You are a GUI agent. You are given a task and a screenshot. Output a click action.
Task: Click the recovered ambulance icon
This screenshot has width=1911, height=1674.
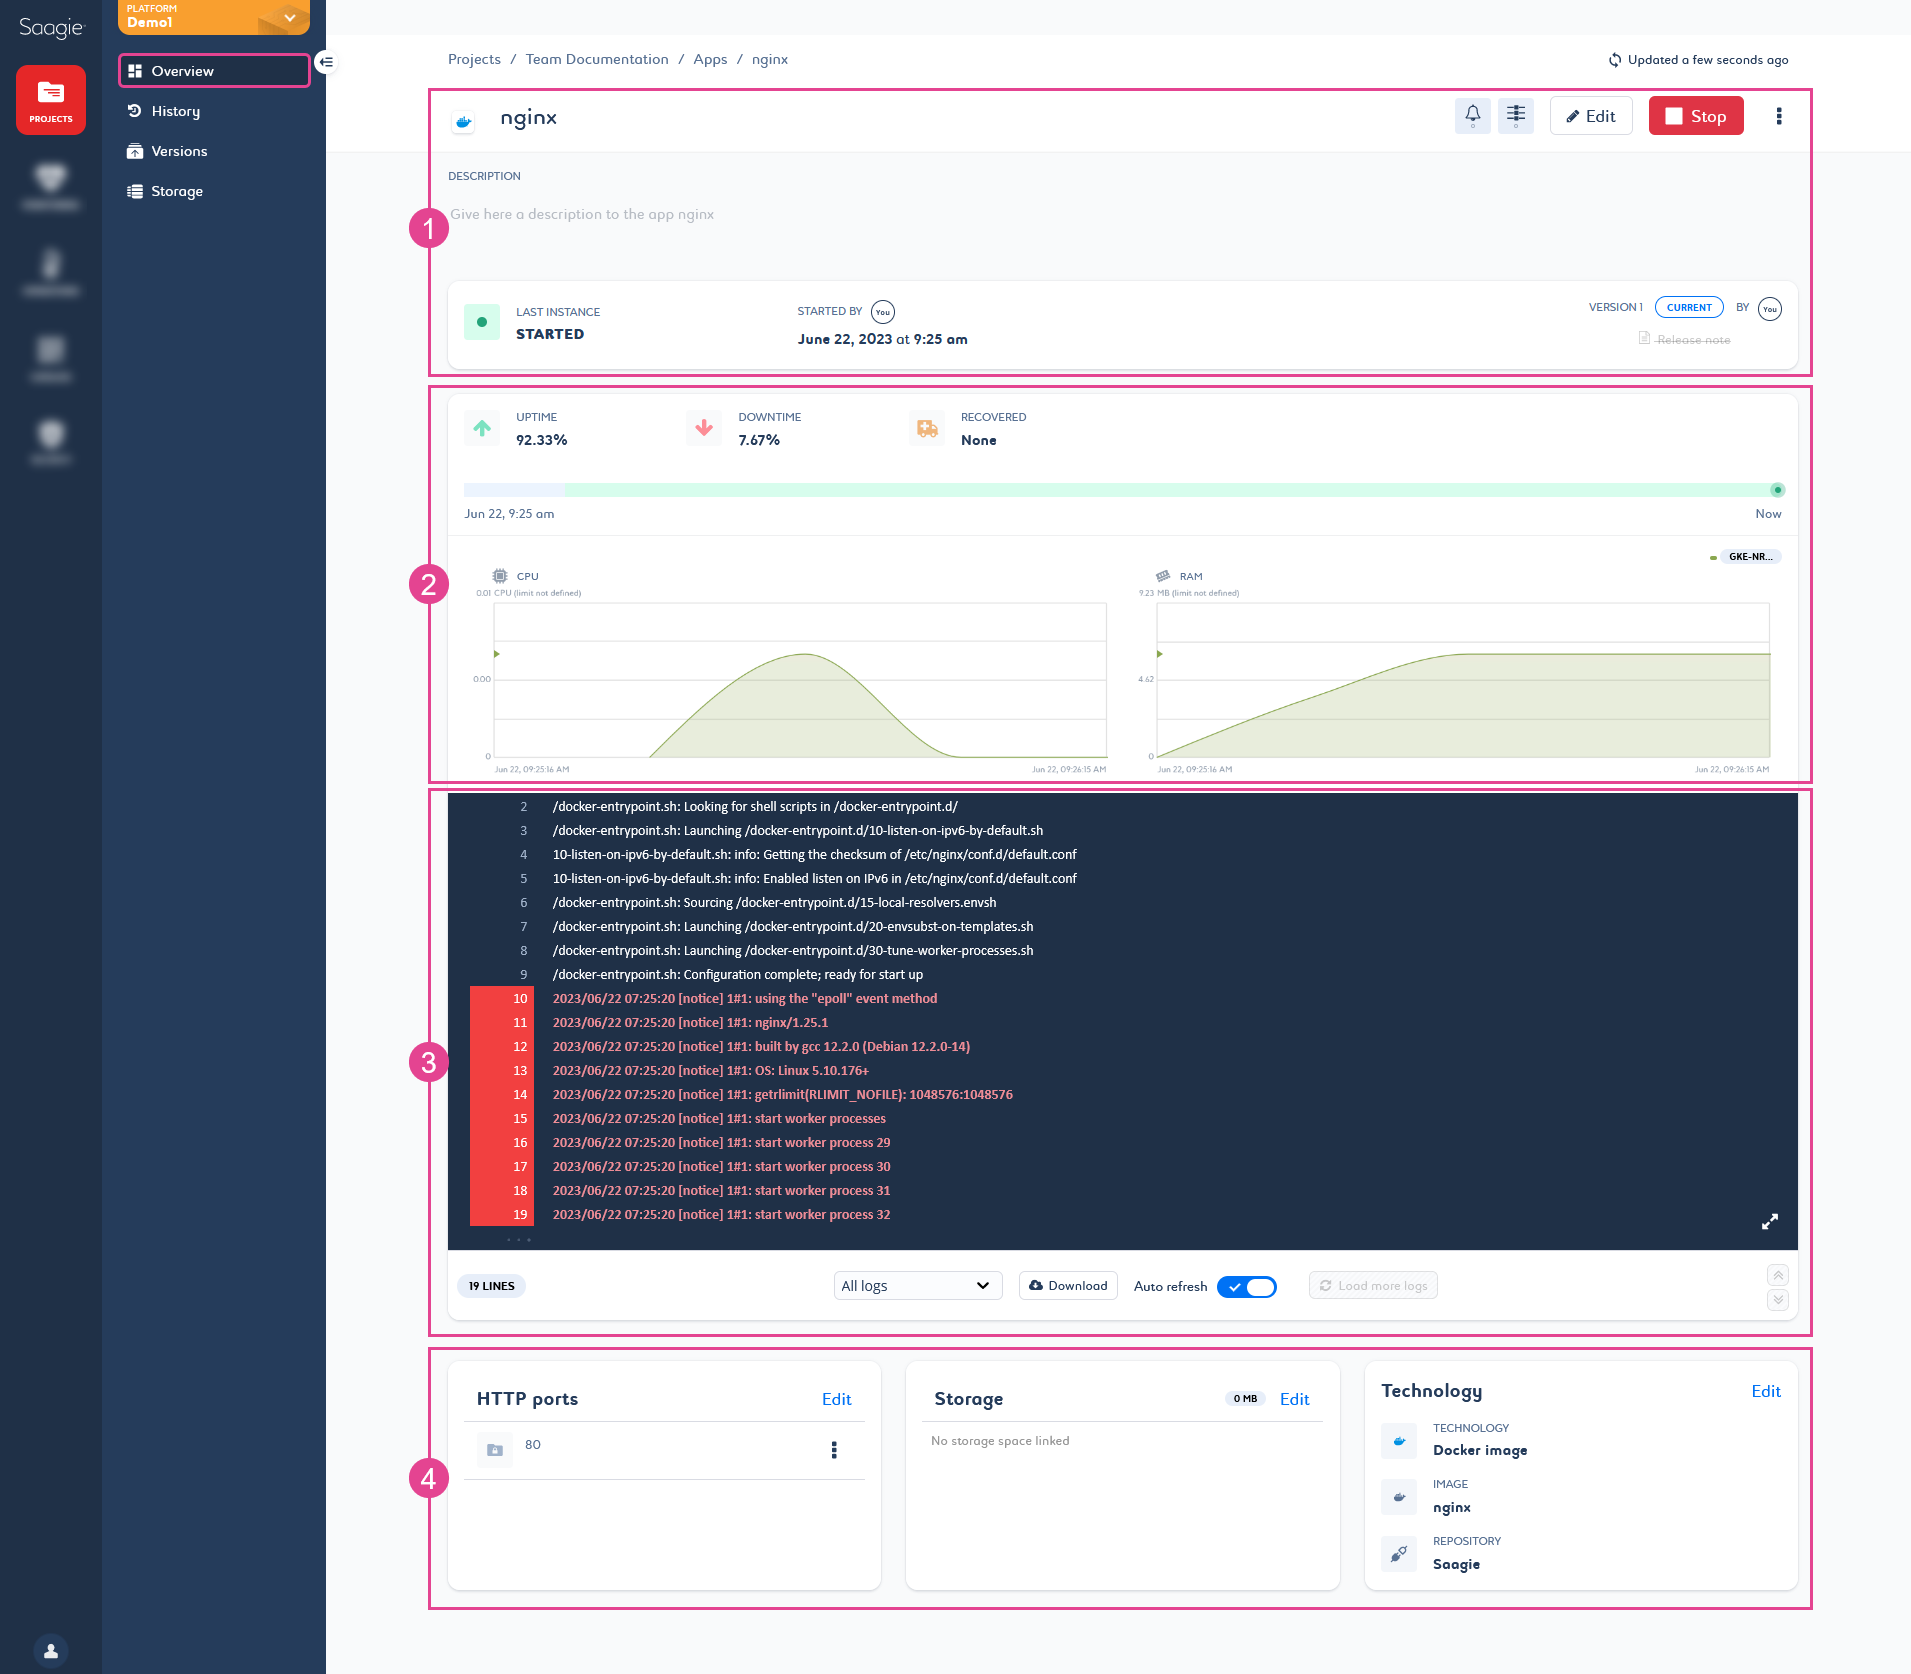[927, 428]
